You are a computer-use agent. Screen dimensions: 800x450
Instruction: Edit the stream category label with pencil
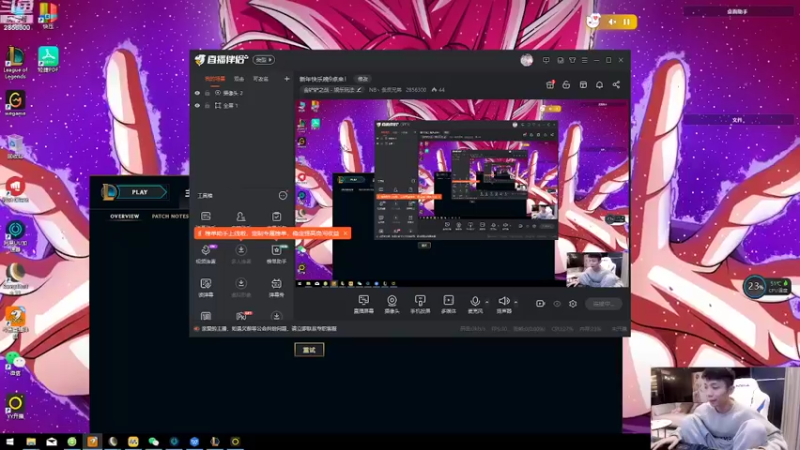click(332, 90)
